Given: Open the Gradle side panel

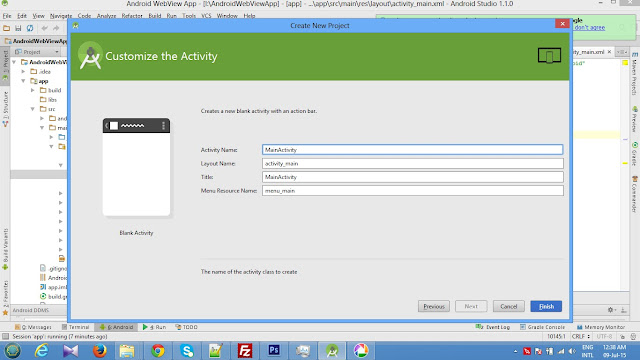Looking at the screenshot, I should (x=634, y=154).
